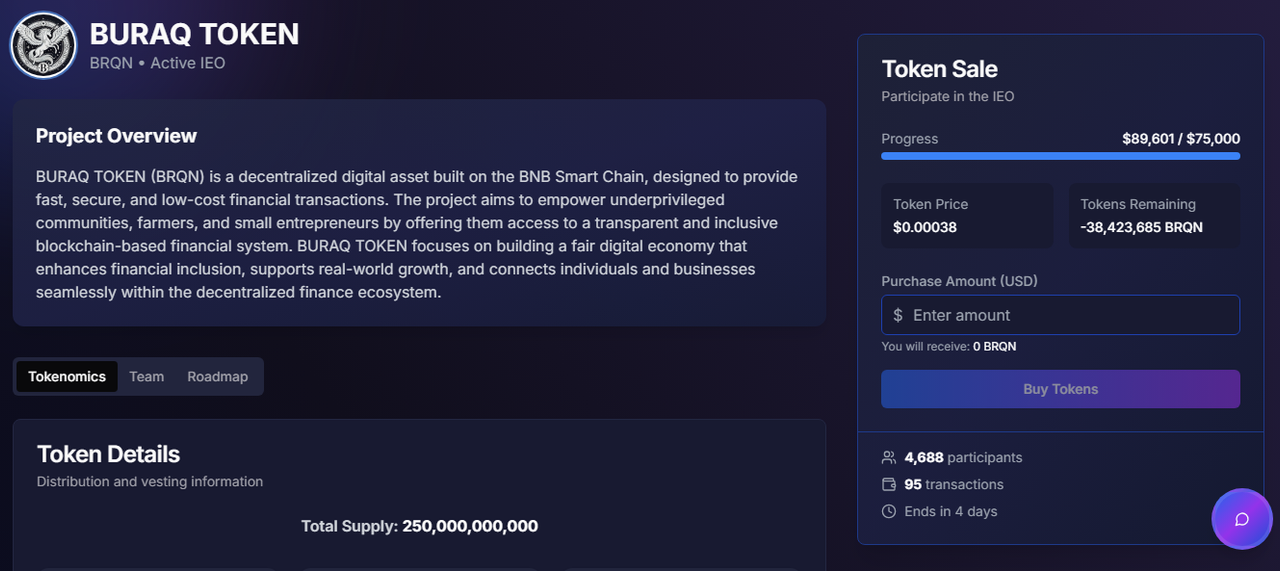The image size is (1280, 571).
Task: Click the clock icon beside Ends in 4 days
Action: pyautogui.click(x=889, y=512)
